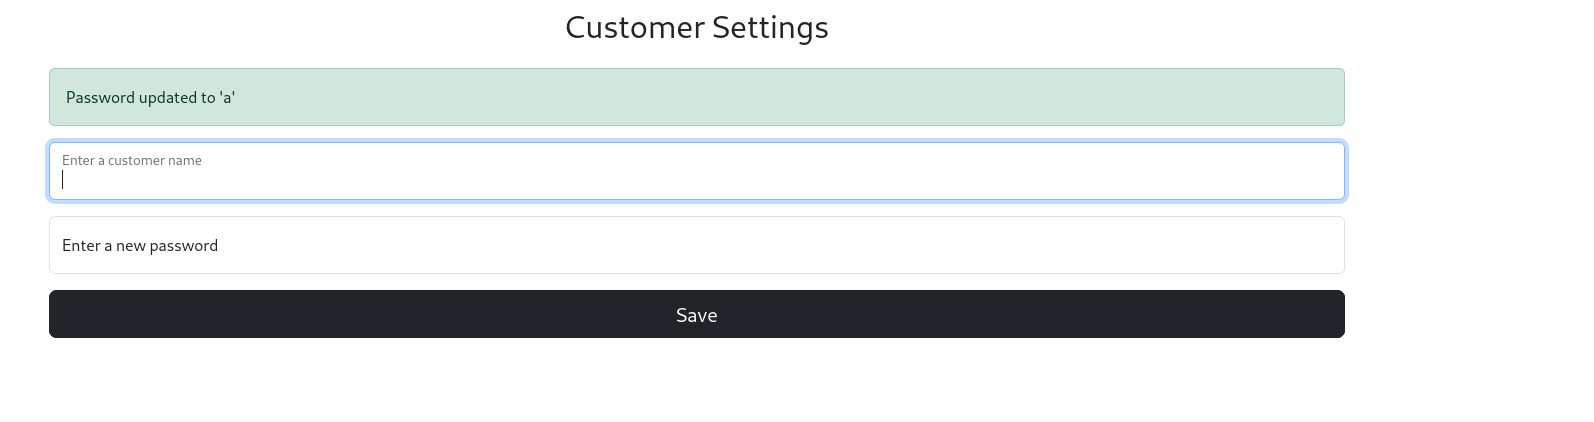The width and height of the screenshot is (1594, 422).
Task: Click the success alert banner under the heading
Action: click(x=696, y=97)
